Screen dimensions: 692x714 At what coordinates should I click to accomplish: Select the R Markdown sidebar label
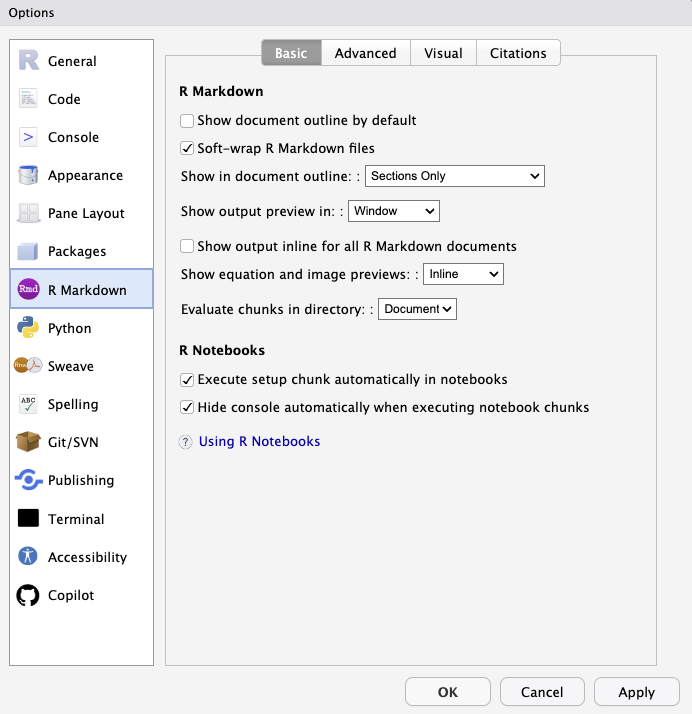tap(87, 290)
